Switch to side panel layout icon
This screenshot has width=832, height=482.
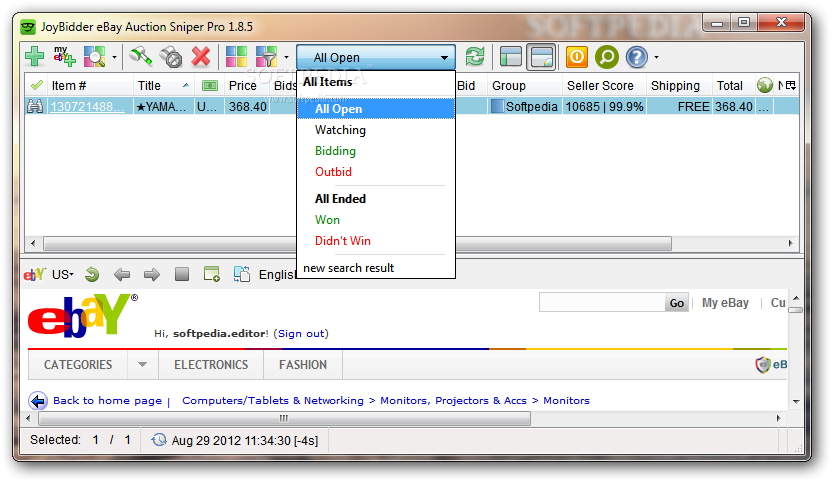[510, 57]
